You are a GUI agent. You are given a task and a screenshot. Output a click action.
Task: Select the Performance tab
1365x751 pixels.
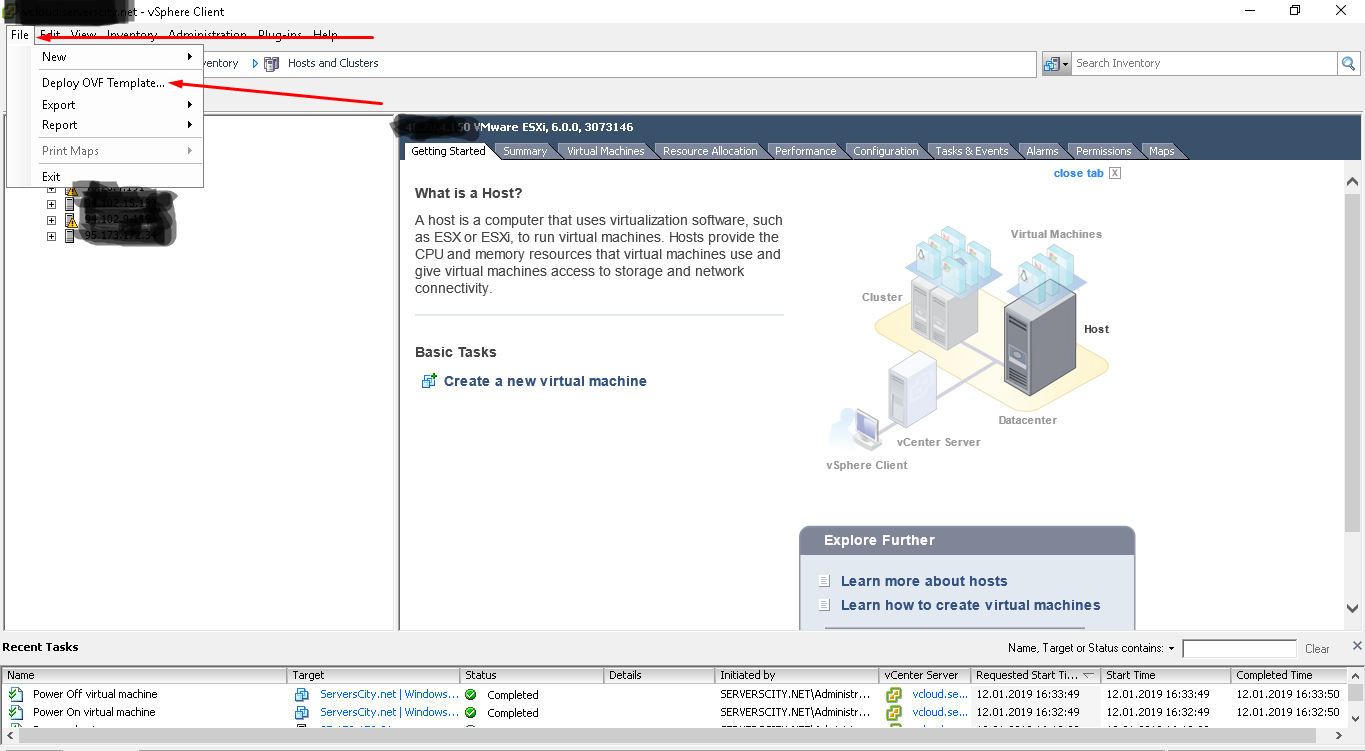tap(805, 151)
